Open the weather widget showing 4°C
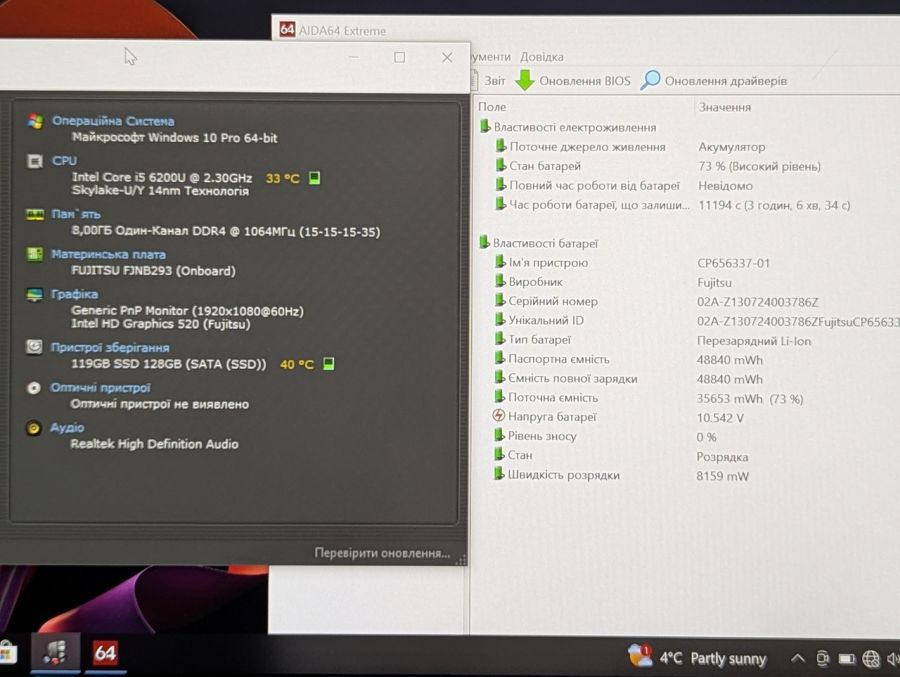The image size is (900, 677). pos(697,657)
